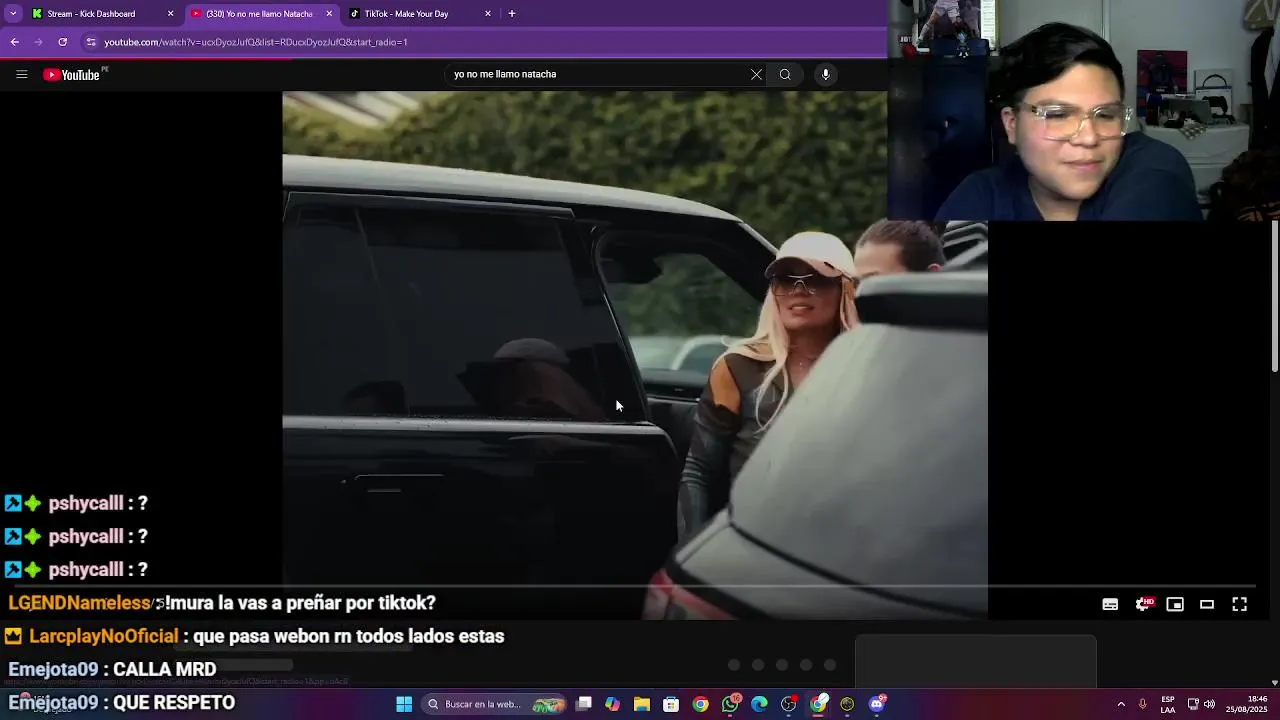Clear the YouTube search box with X
1280x720 pixels.
(x=756, y=74)
